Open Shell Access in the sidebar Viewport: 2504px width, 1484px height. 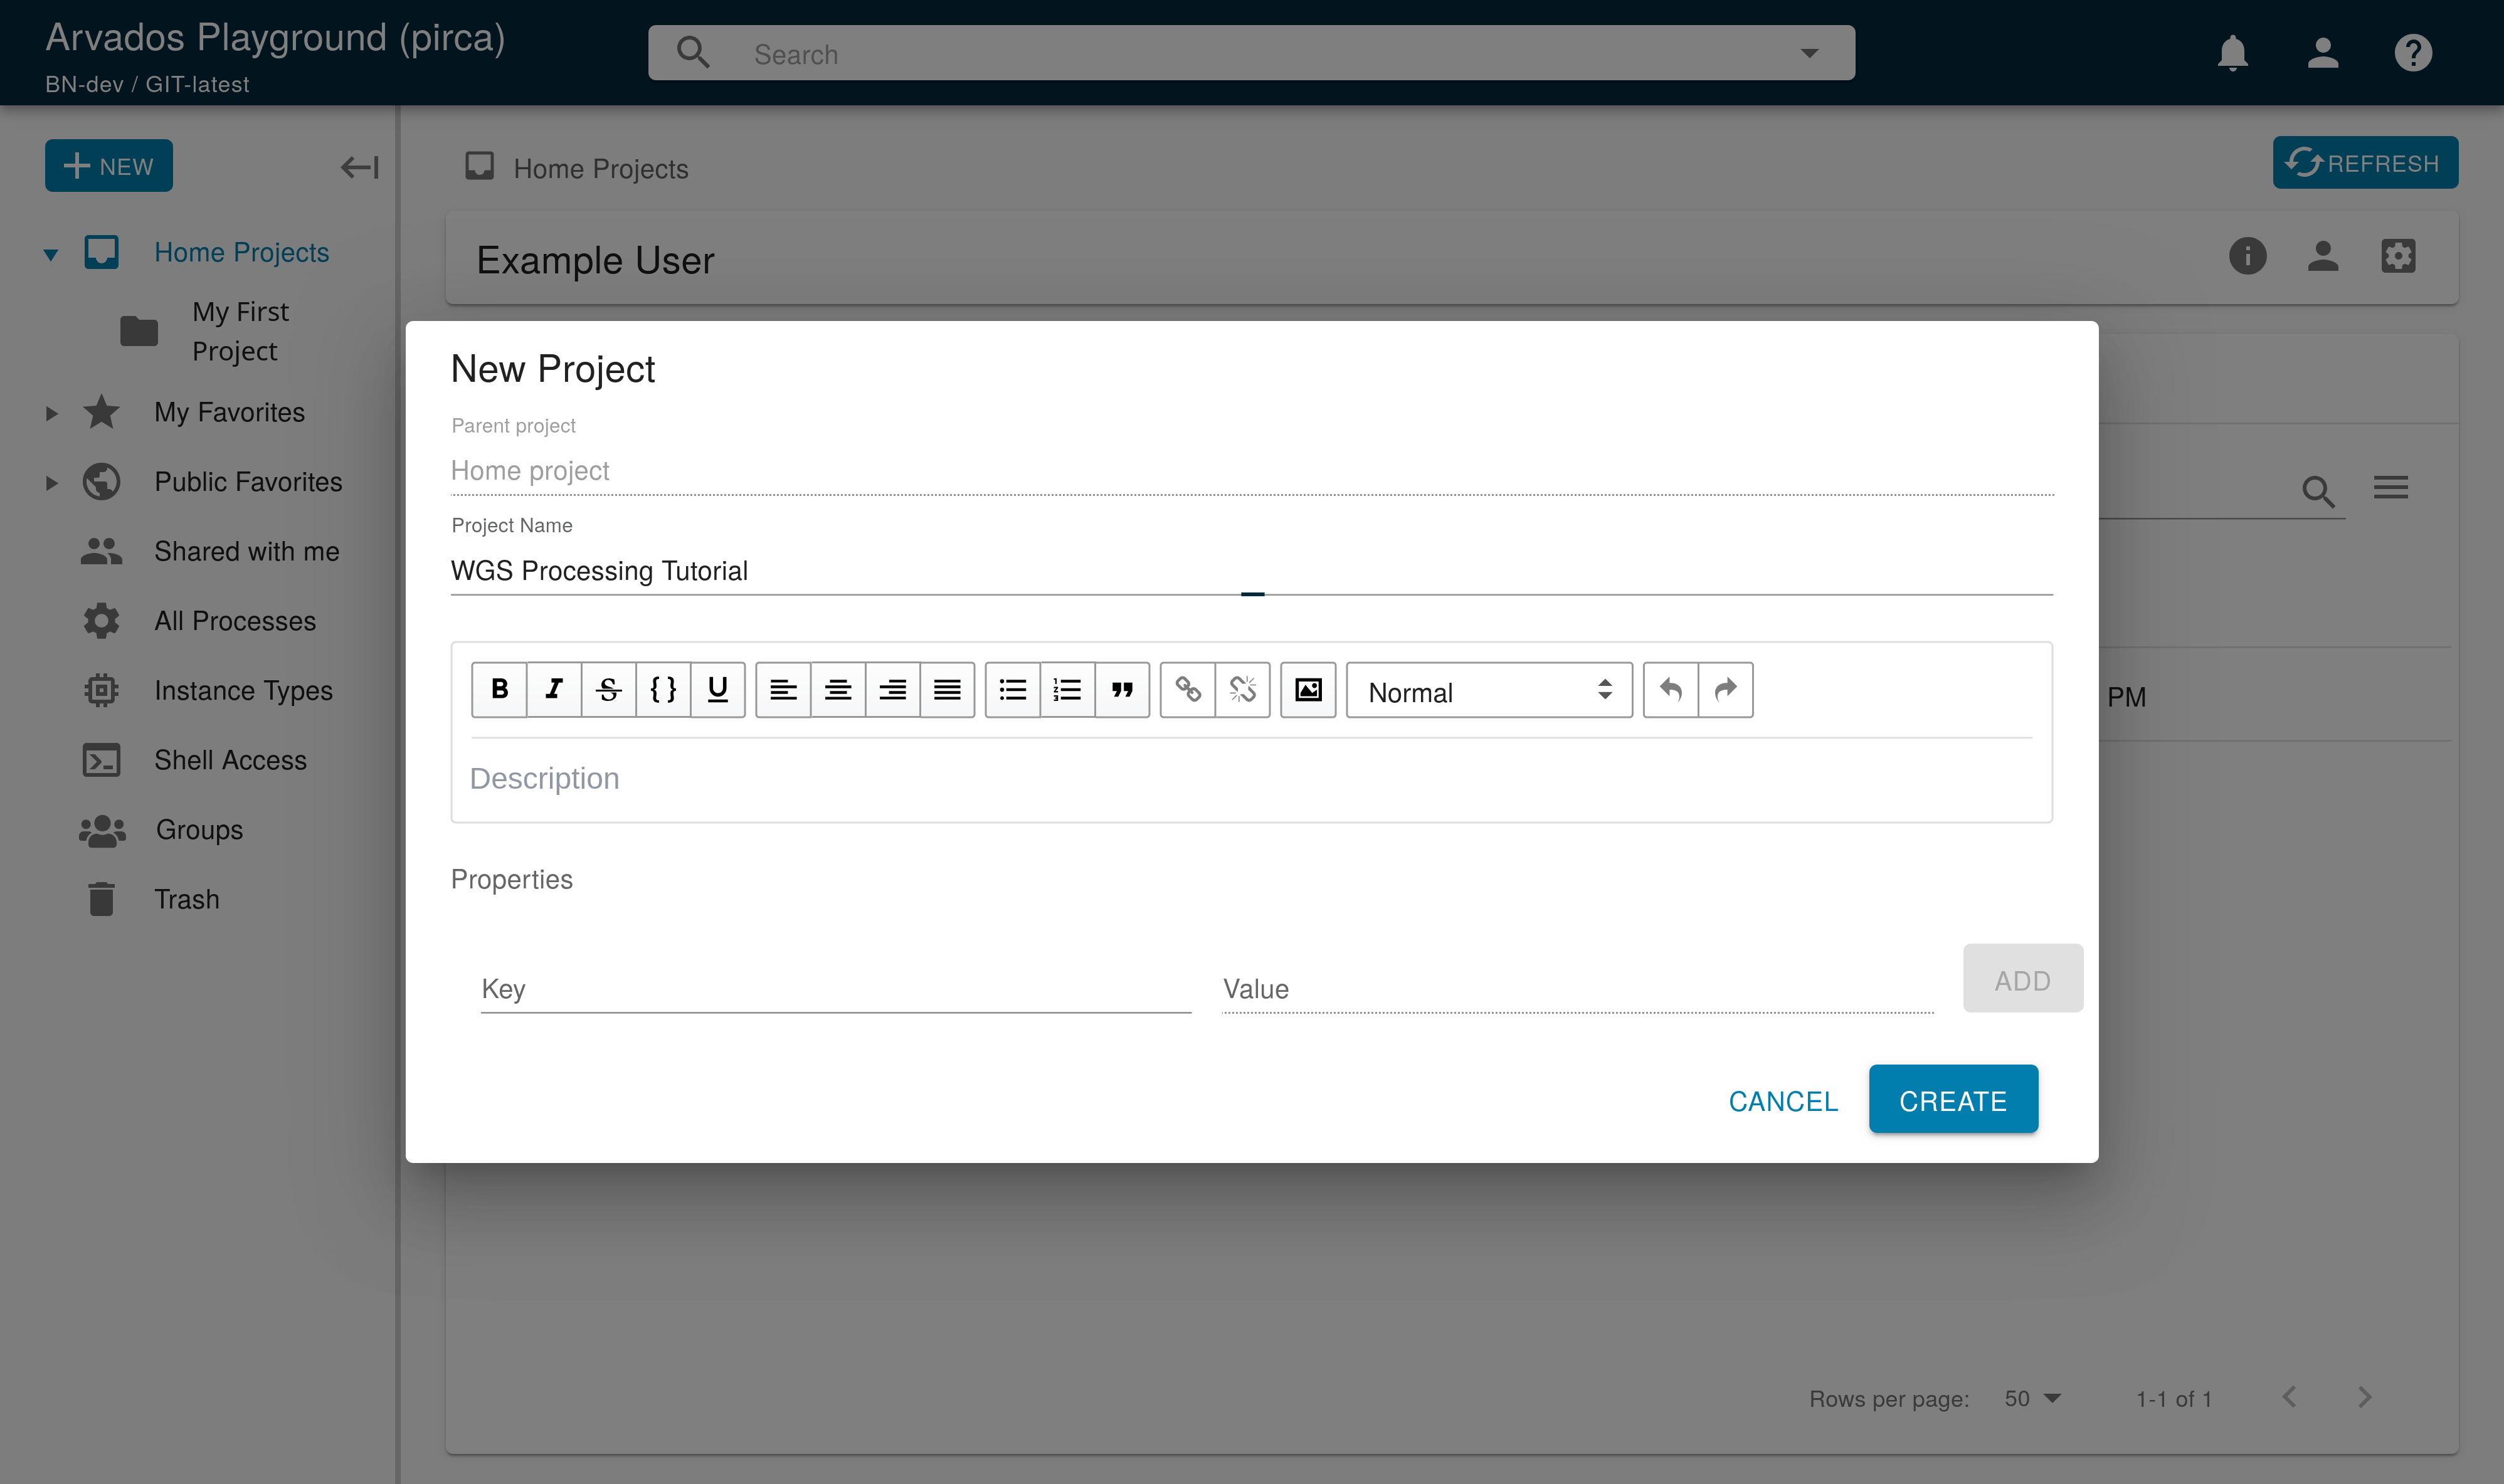click(230, 760)
